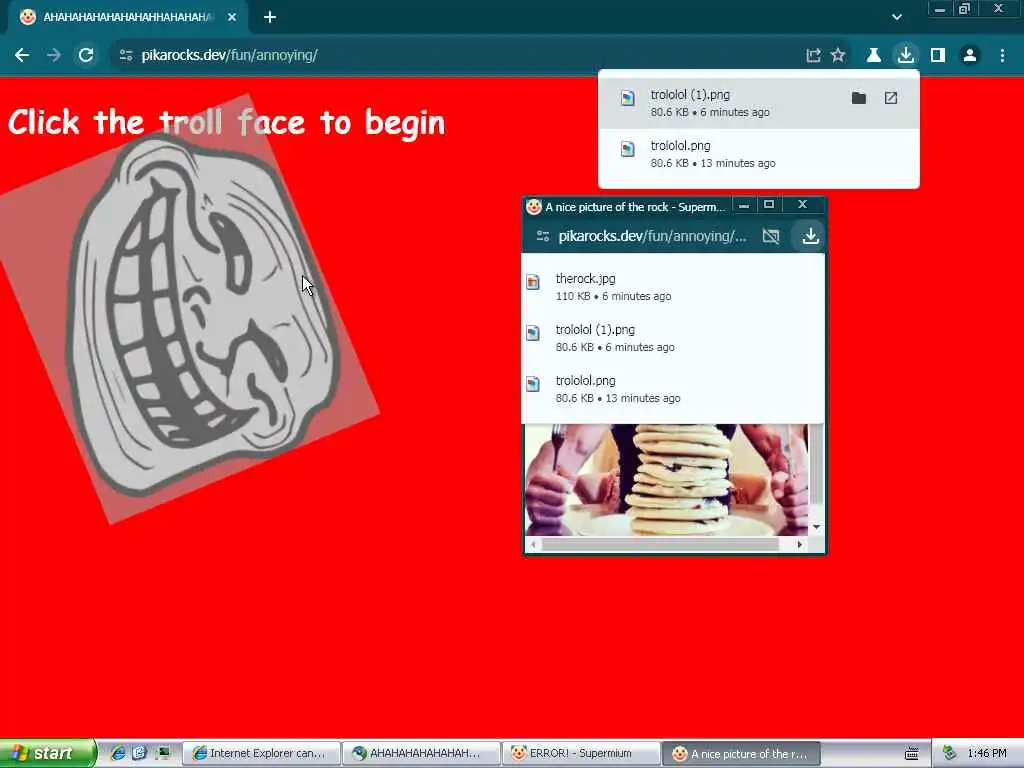
Task: Maximize the rock picture popup window
Action: [769, 205]
